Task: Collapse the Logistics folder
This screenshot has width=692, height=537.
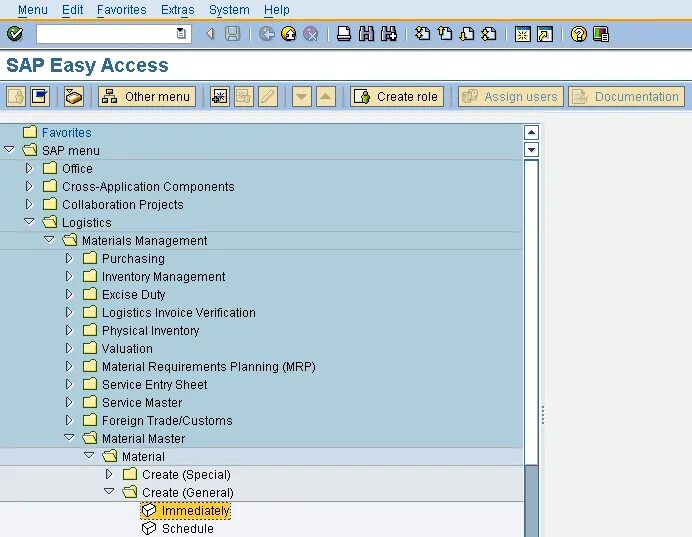Action: [29, 222]
